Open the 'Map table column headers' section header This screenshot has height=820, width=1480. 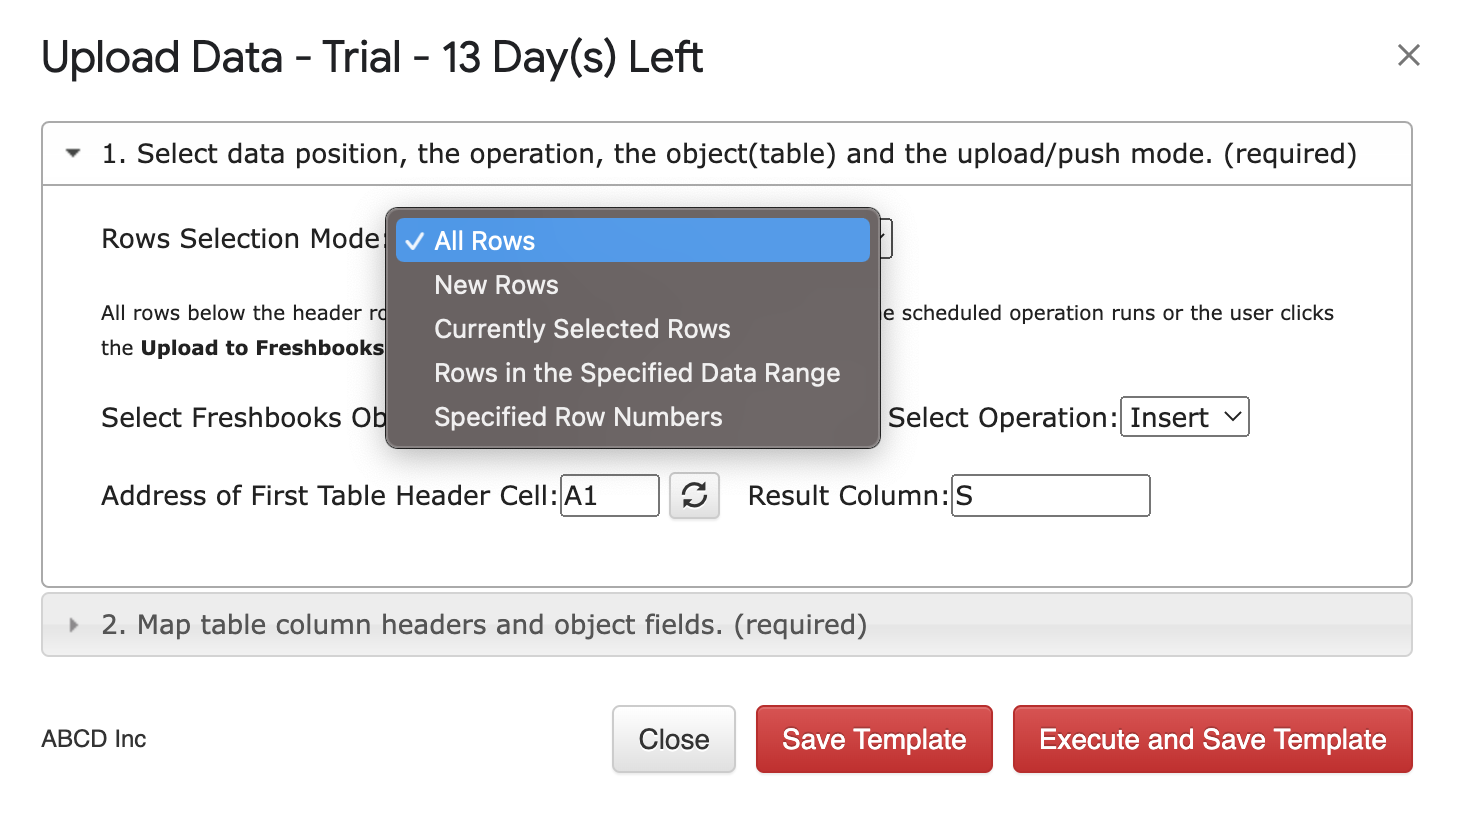pyautogui.click(x=484, y=625)
